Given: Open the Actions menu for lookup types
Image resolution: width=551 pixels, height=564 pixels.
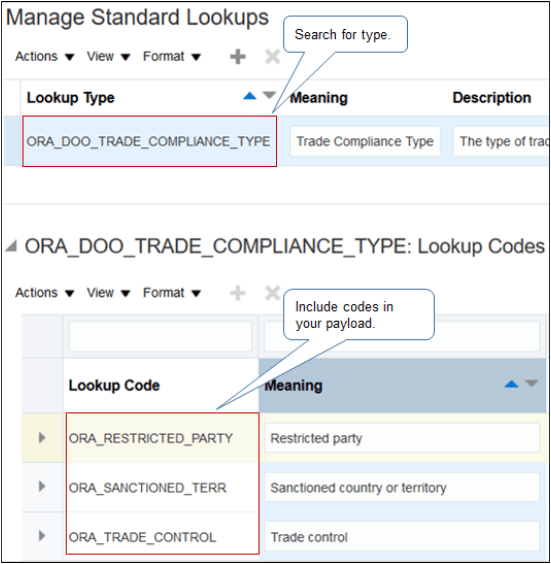Looking at the screenshot, I should 44,56.
